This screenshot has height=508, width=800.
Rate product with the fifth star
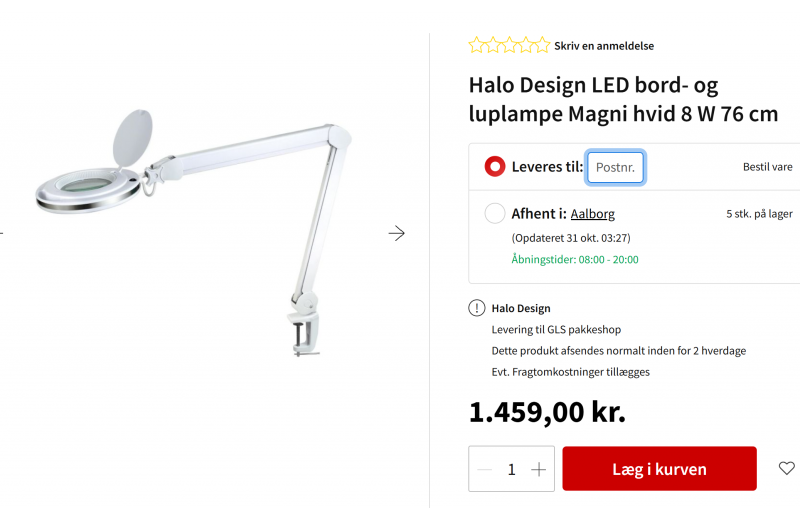point(542,45)
